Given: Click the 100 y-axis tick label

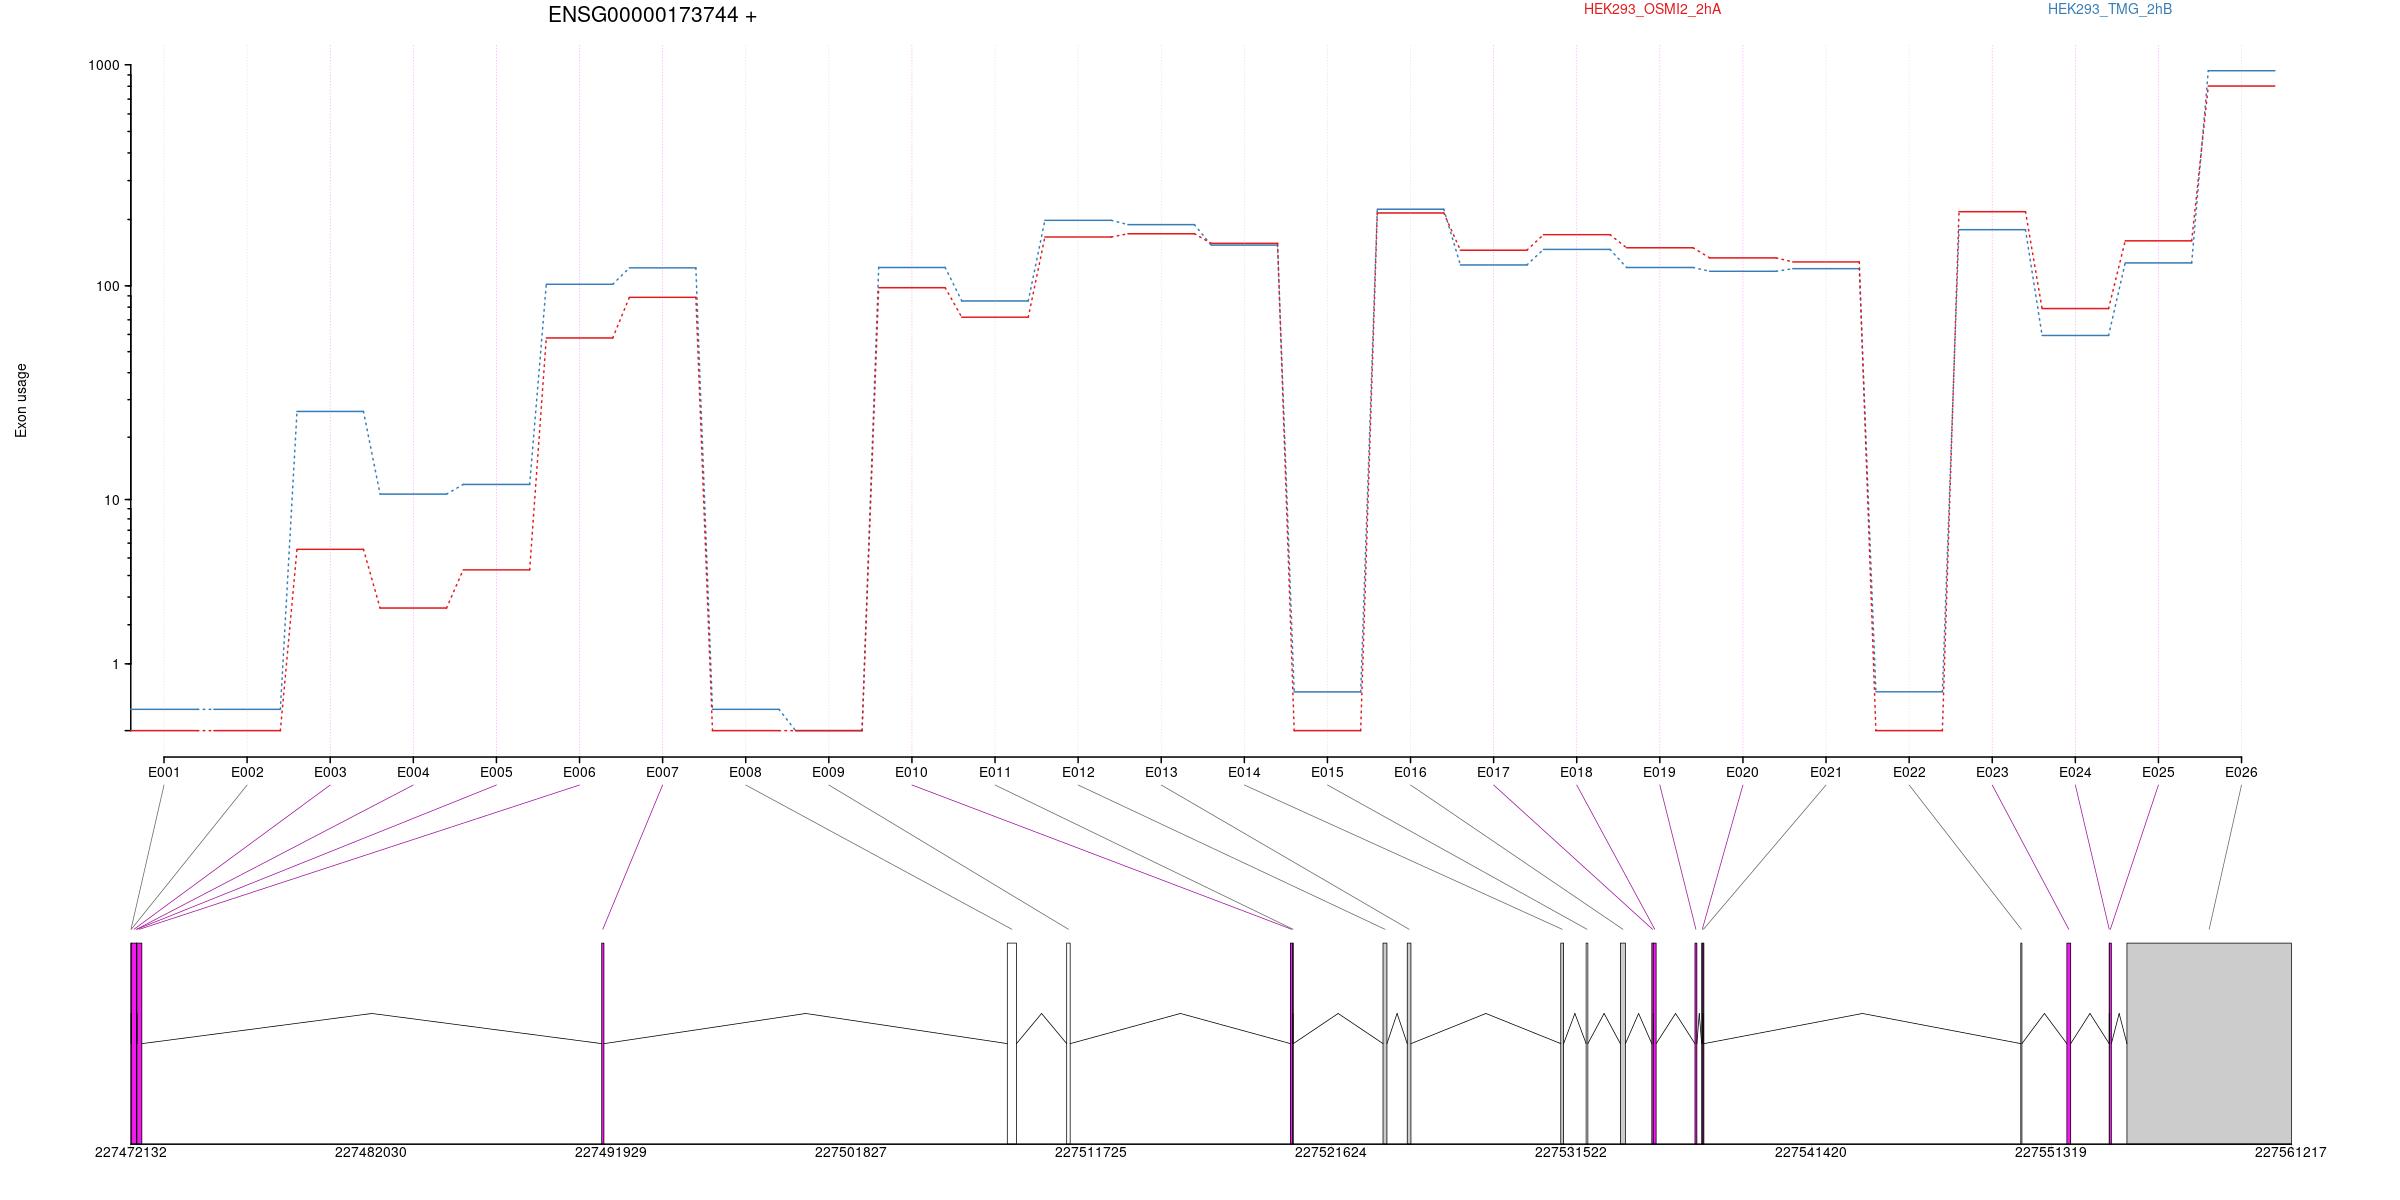Looking at the screenshot, I should point(108,286).
